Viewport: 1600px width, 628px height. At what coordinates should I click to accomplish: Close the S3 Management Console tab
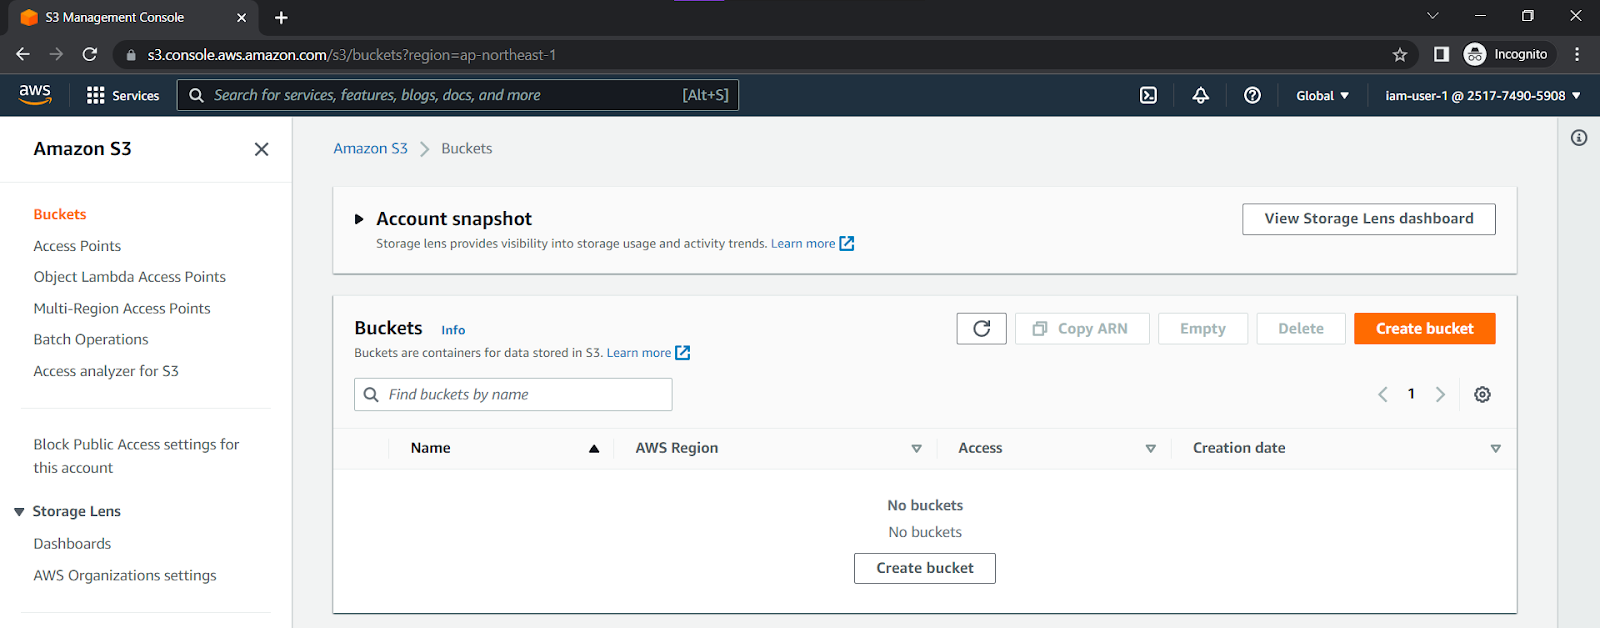241,17
